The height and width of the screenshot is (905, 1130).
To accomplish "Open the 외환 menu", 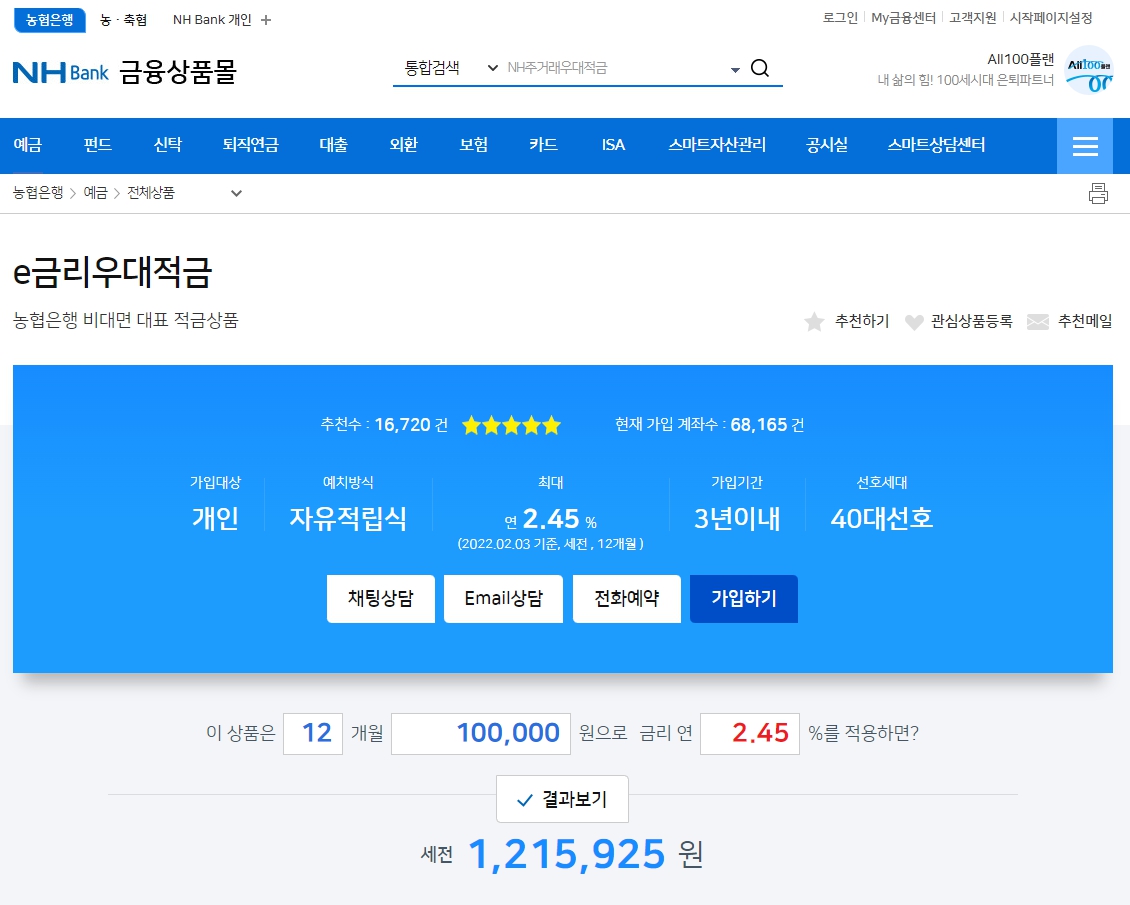I will pyautogui.click(x=403, y=145).
